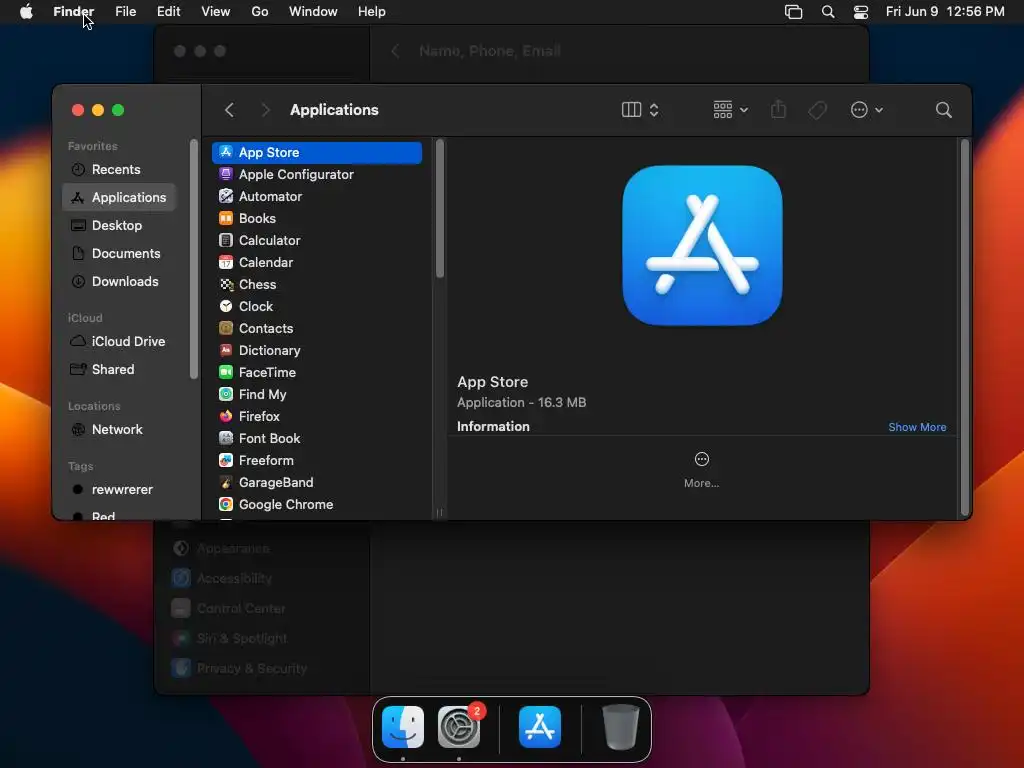
Task: Select the Calendar app
Action: point(317,263)
